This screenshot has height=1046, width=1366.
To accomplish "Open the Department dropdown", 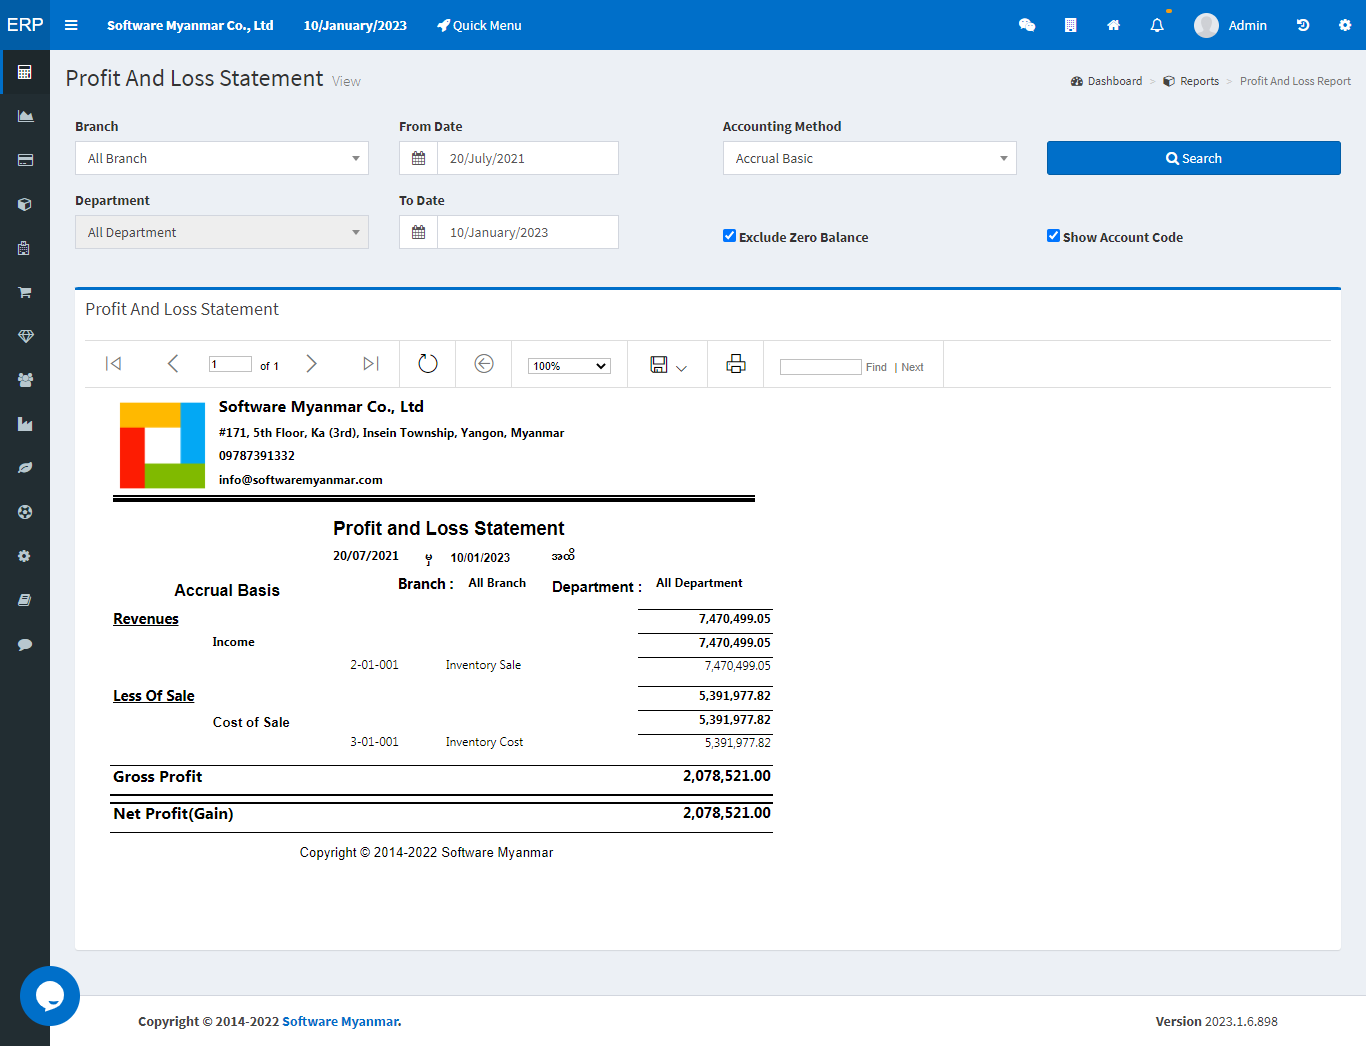I will pos(222,232).
